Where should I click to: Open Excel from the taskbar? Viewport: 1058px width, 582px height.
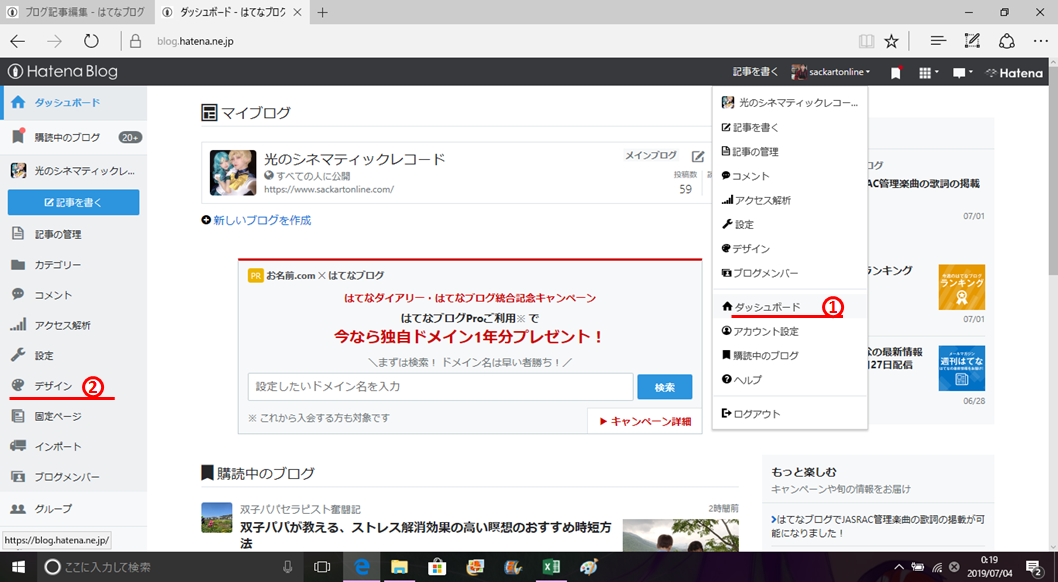point(551,567)
